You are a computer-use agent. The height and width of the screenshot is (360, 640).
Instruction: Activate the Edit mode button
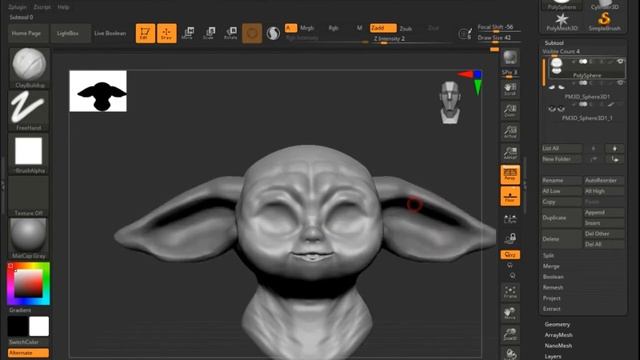[145, 33]
